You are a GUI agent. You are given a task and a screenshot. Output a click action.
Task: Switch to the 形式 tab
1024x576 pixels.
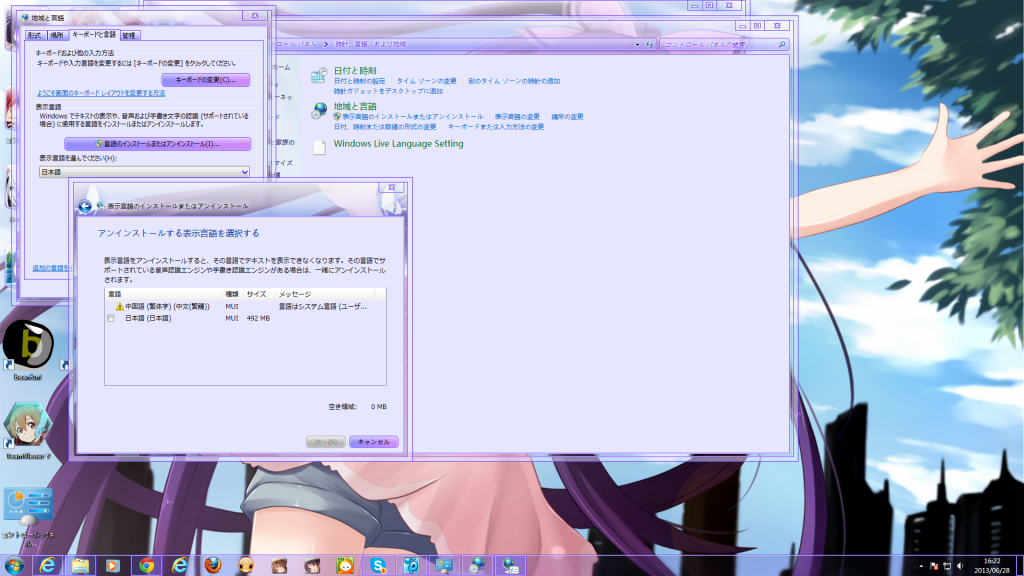(34, 35)
